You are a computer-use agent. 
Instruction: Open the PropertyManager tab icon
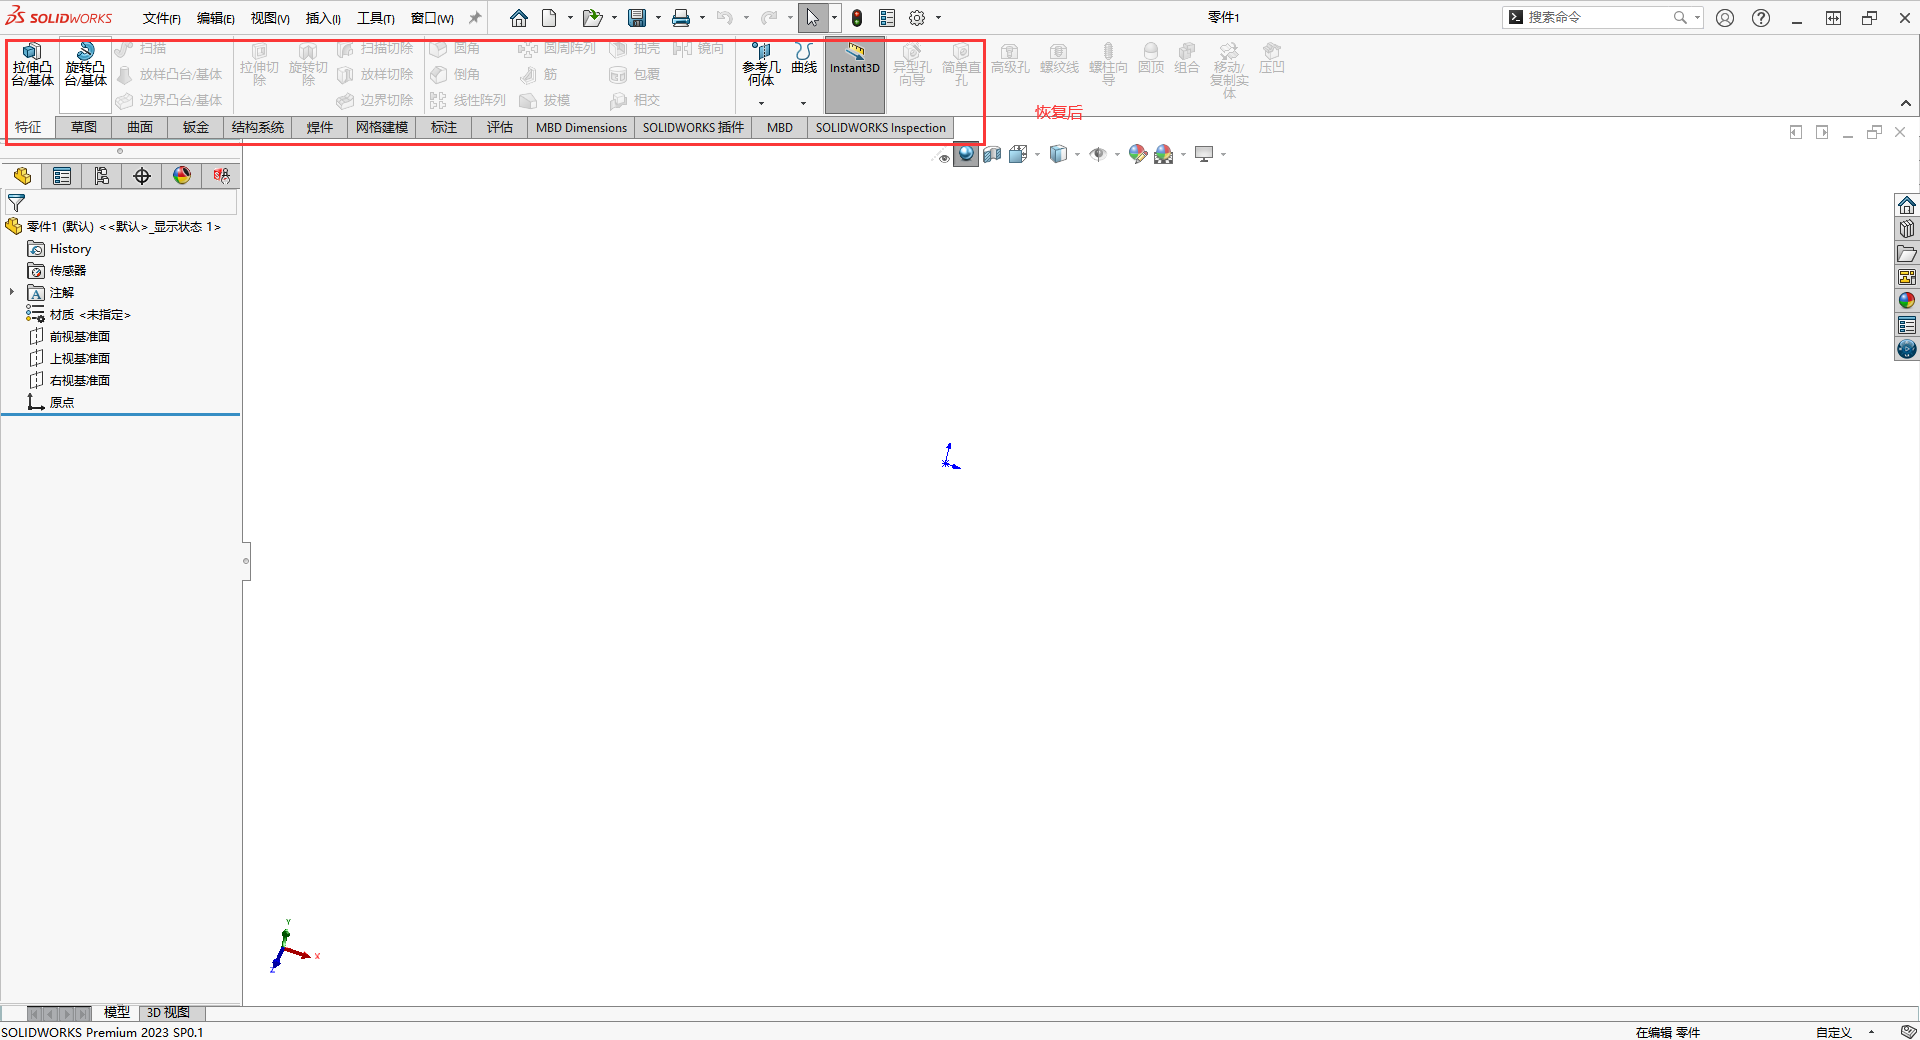click(x=62, y=176)
